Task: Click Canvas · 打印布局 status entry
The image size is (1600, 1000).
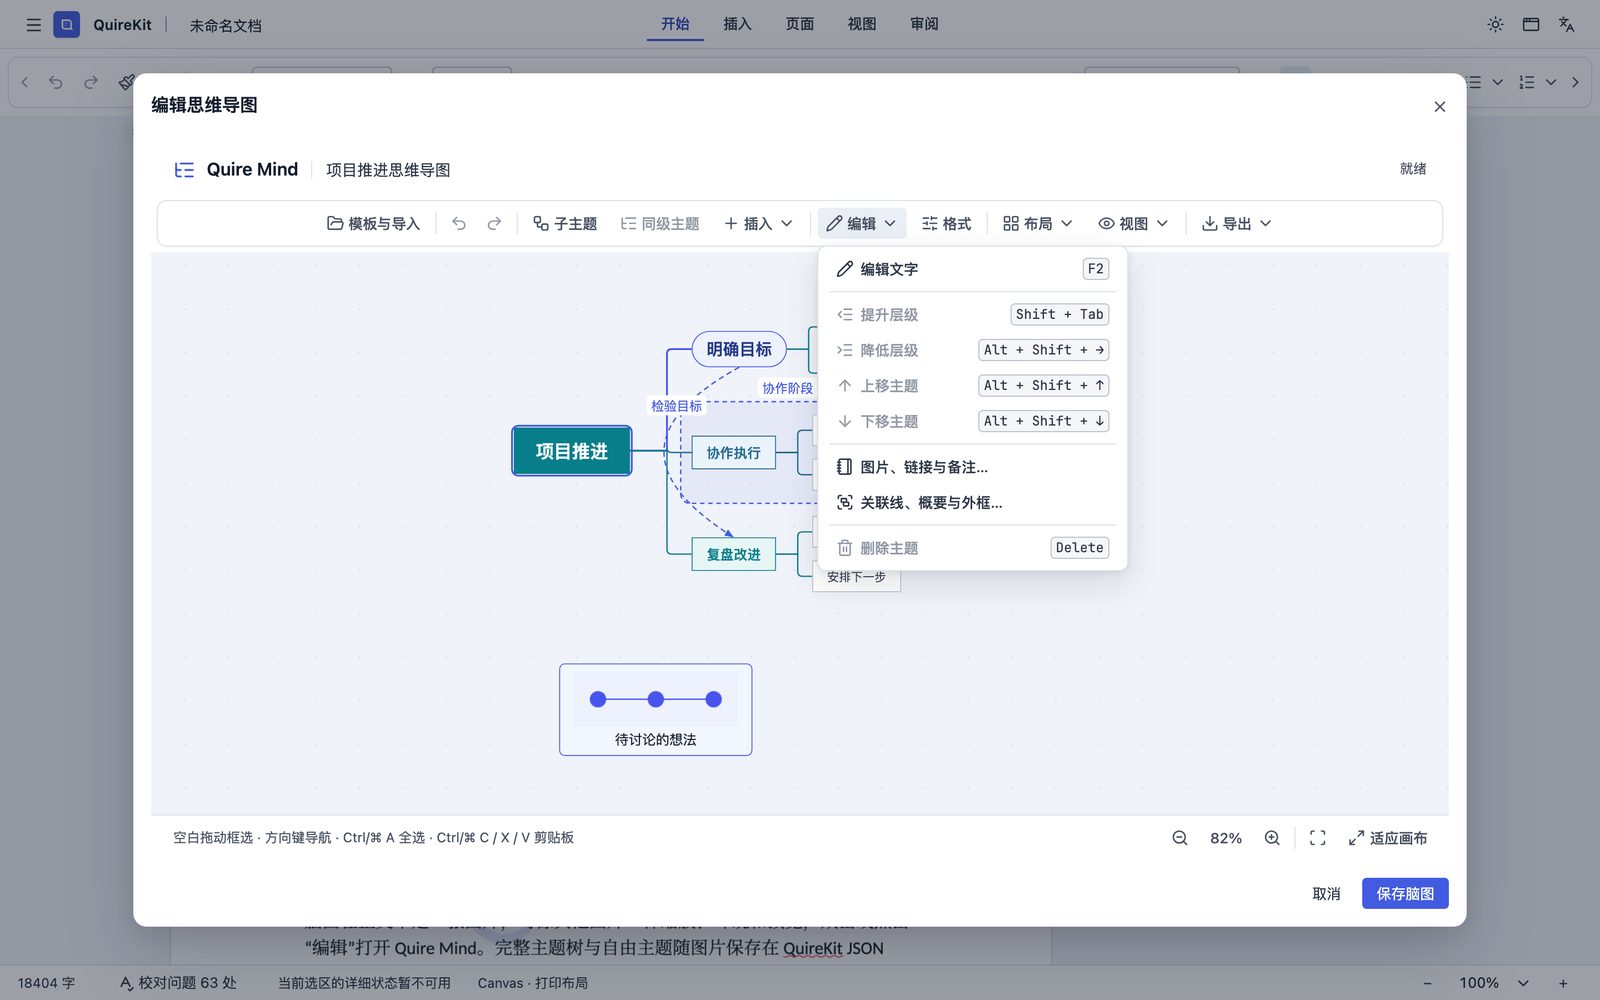Action: point(533,983)
